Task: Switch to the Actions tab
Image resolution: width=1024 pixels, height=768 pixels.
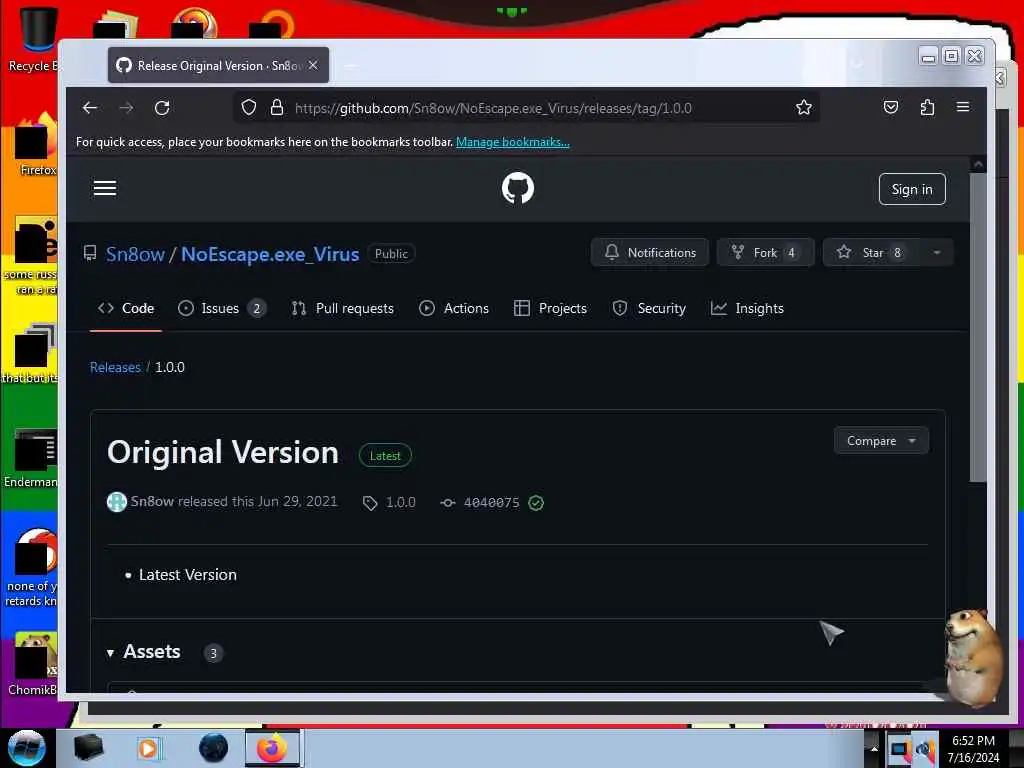Action: (x=454, y=308)
